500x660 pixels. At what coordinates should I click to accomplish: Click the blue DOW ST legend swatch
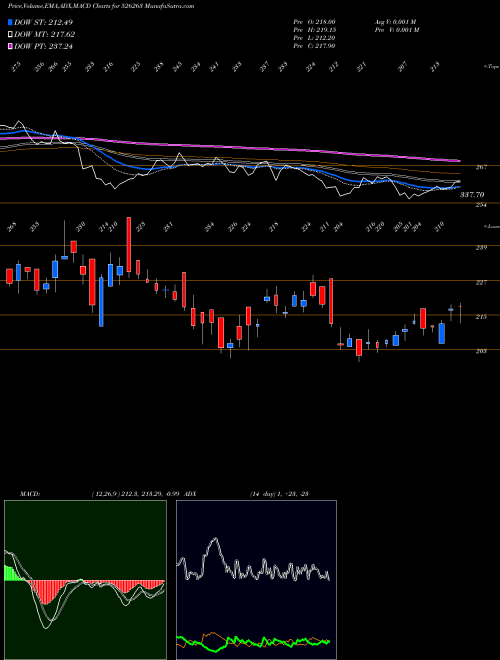pyautogui.click(x=10, y=22)
